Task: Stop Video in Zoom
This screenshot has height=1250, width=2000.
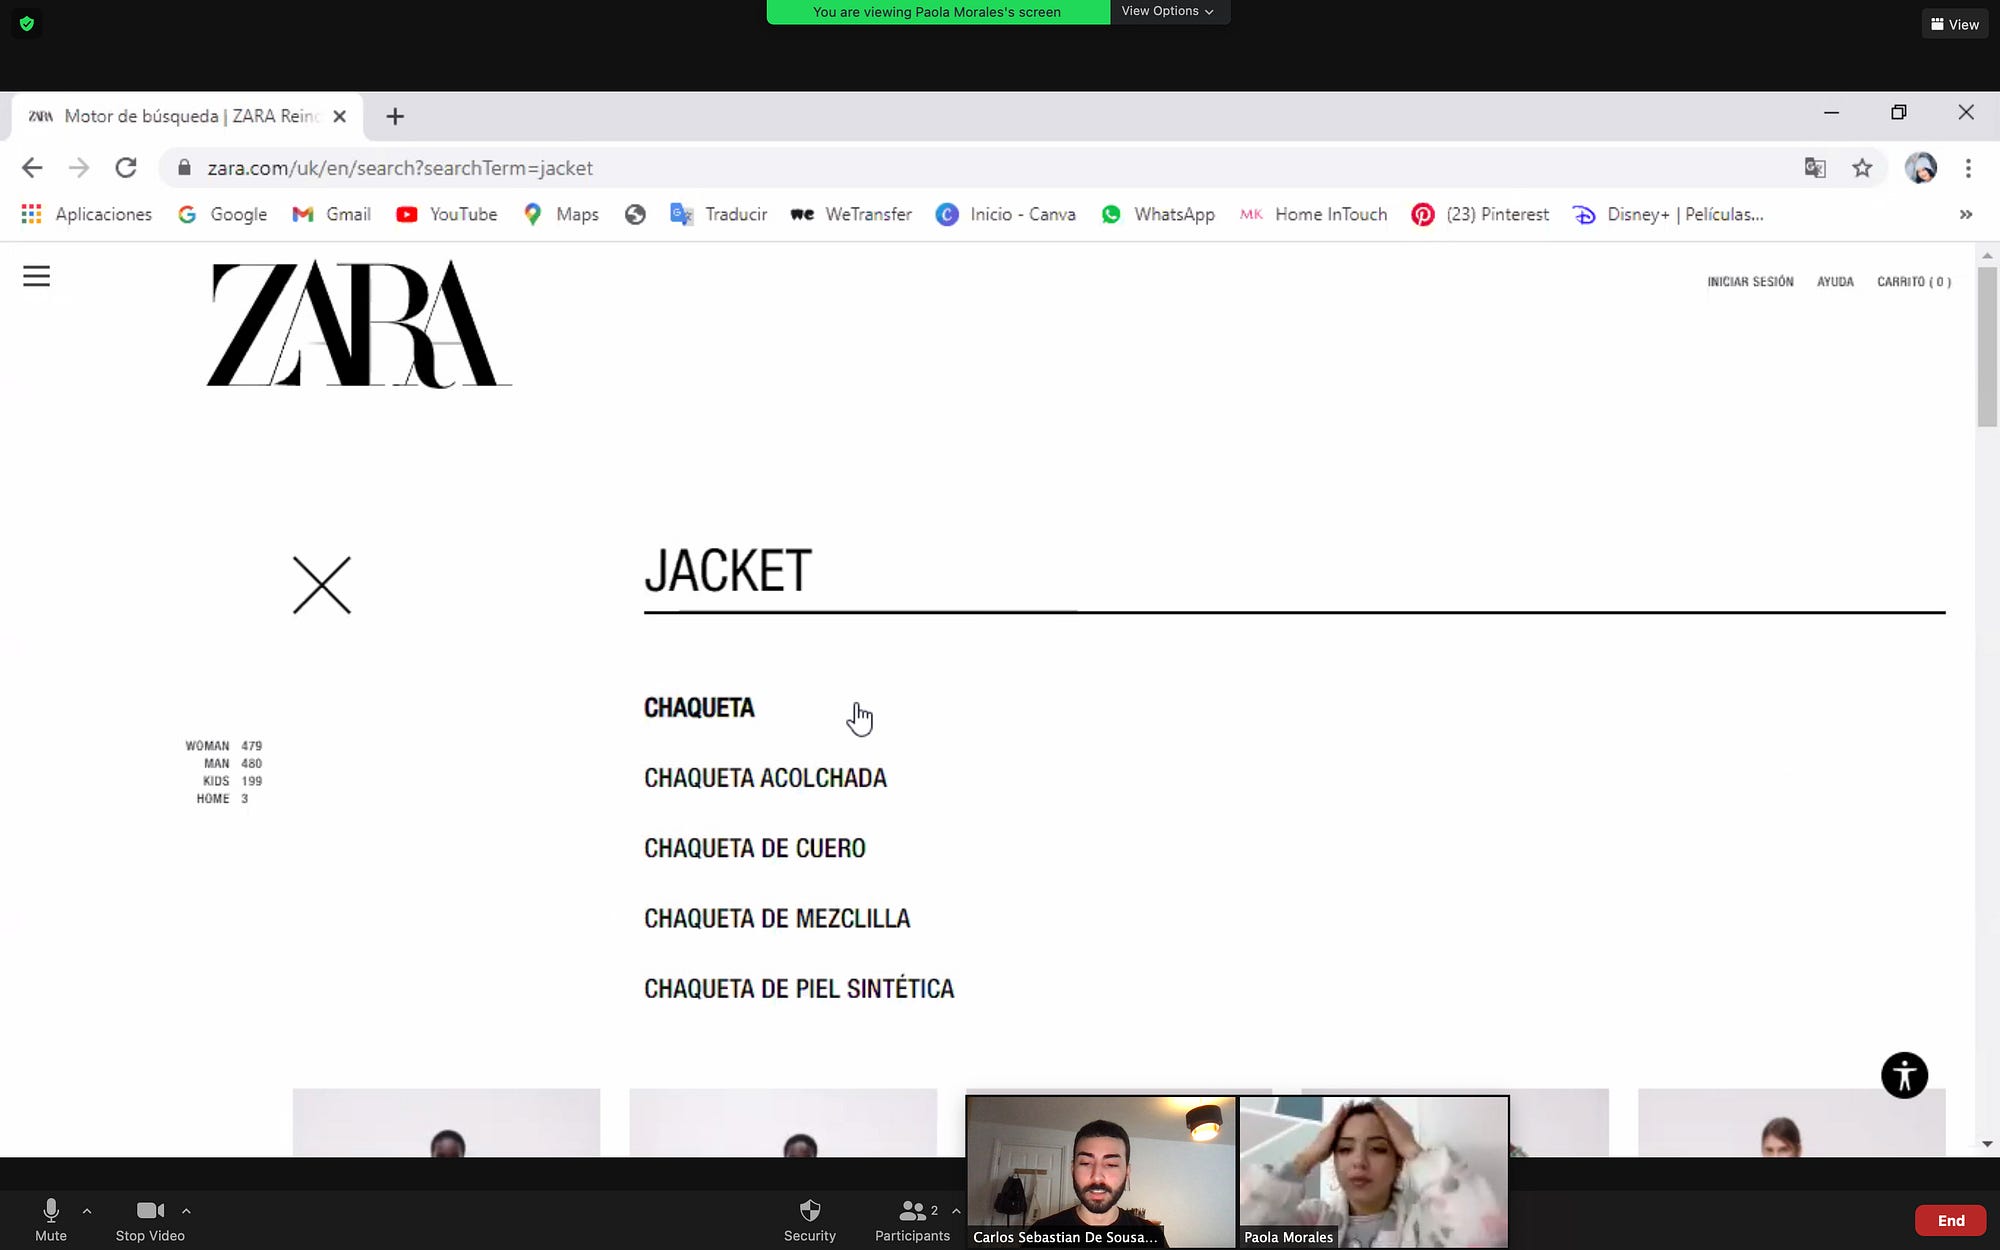Action: [x=150, y=1220]
